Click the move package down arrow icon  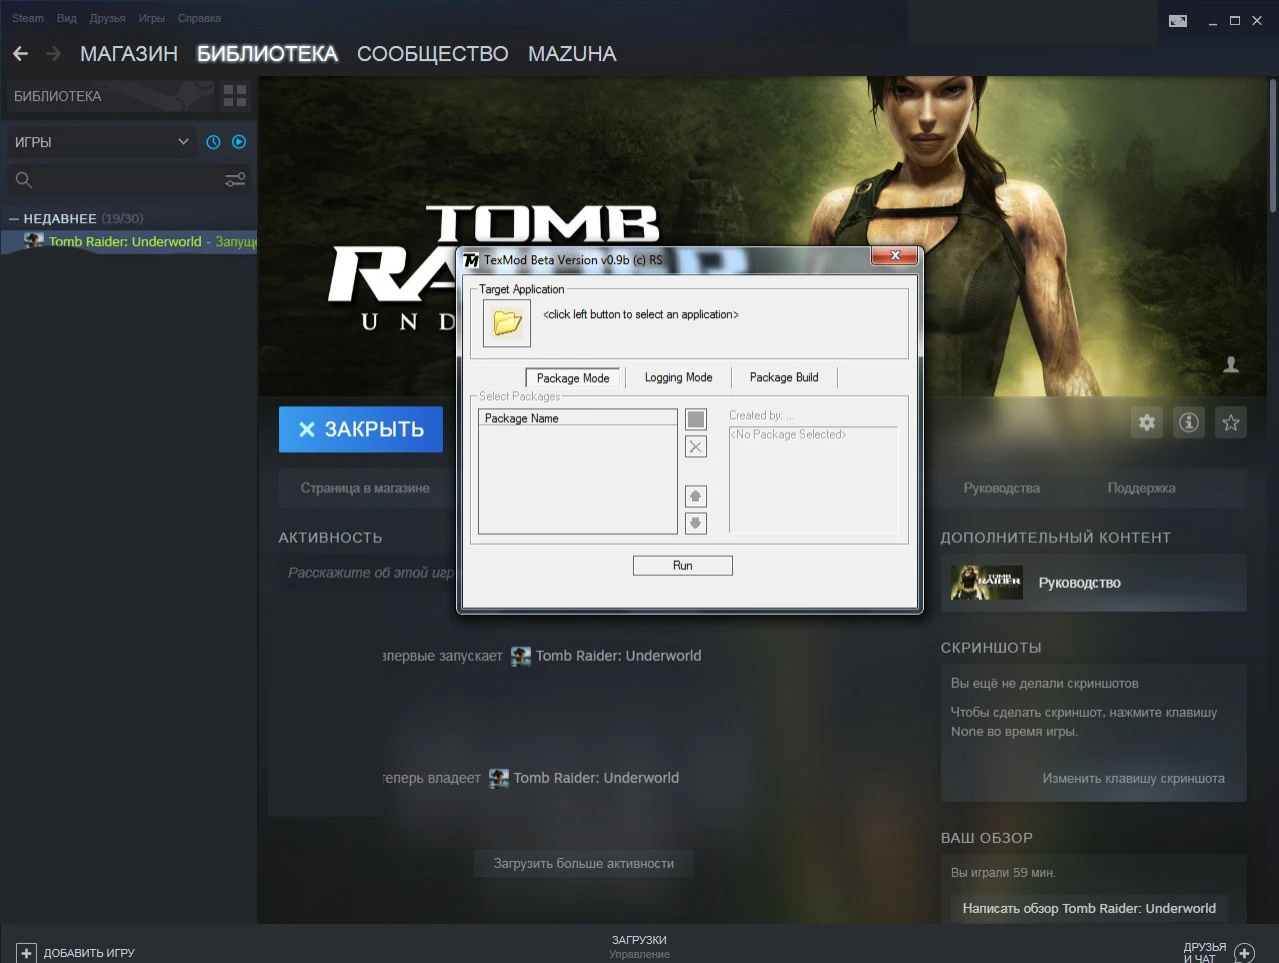695,522
